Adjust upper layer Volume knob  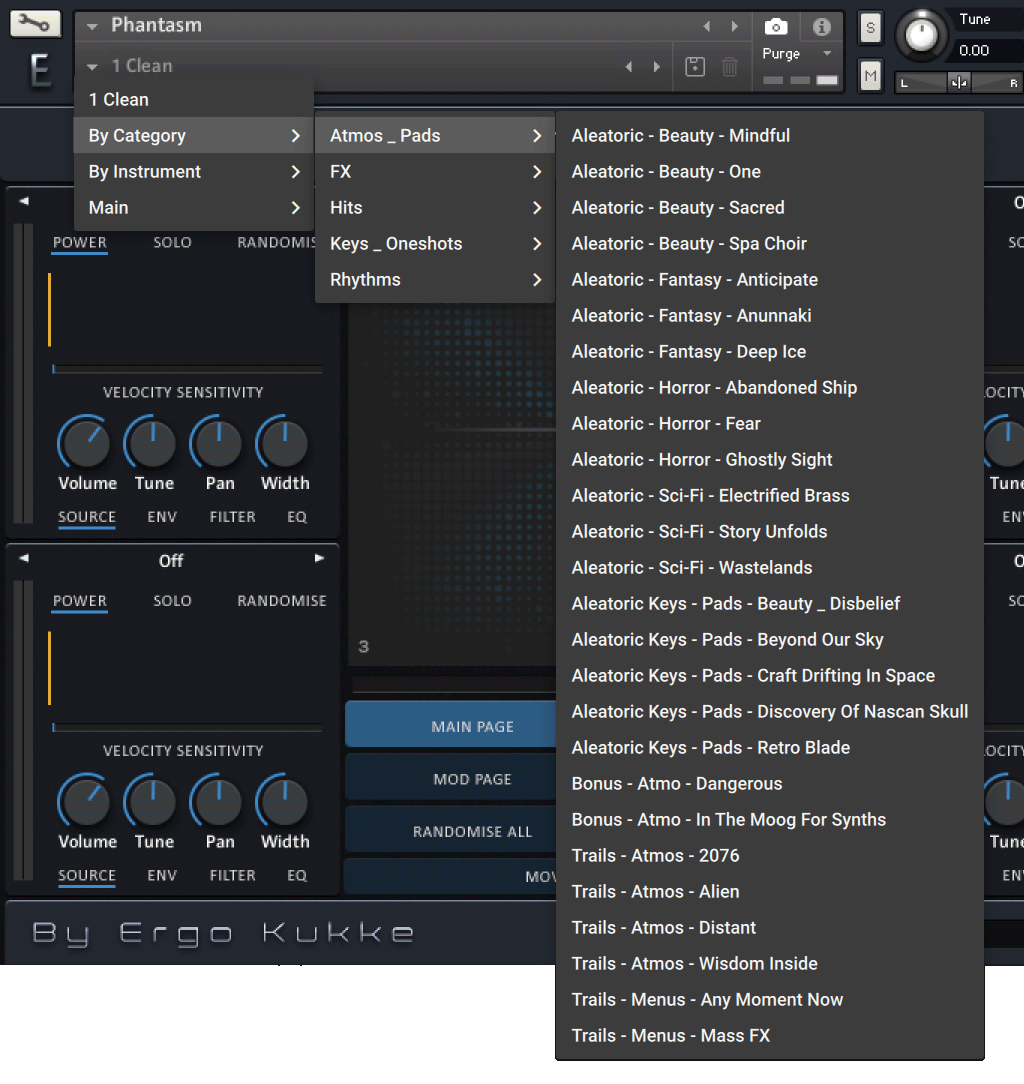[x=86, y=442]
